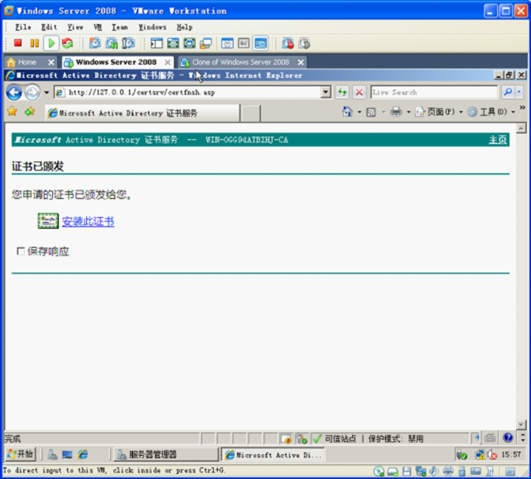
Task: Click the IE print icon
Action: pos(396,111)
